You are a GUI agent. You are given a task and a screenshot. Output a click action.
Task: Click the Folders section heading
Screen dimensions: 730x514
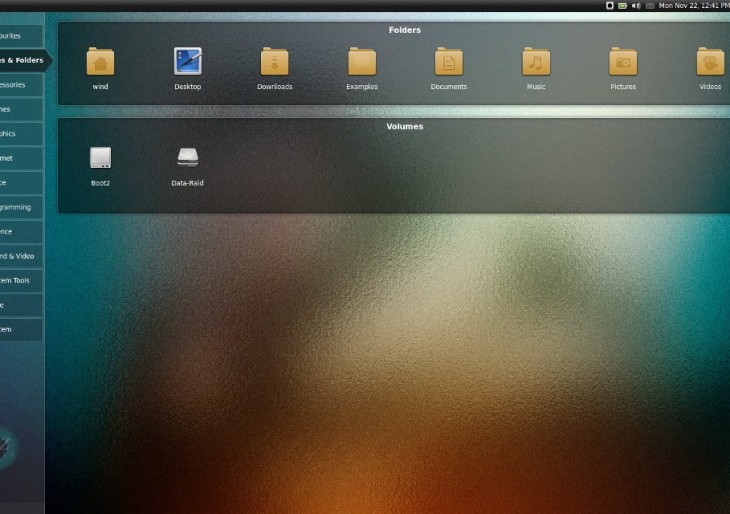click(x=405, y=30)
